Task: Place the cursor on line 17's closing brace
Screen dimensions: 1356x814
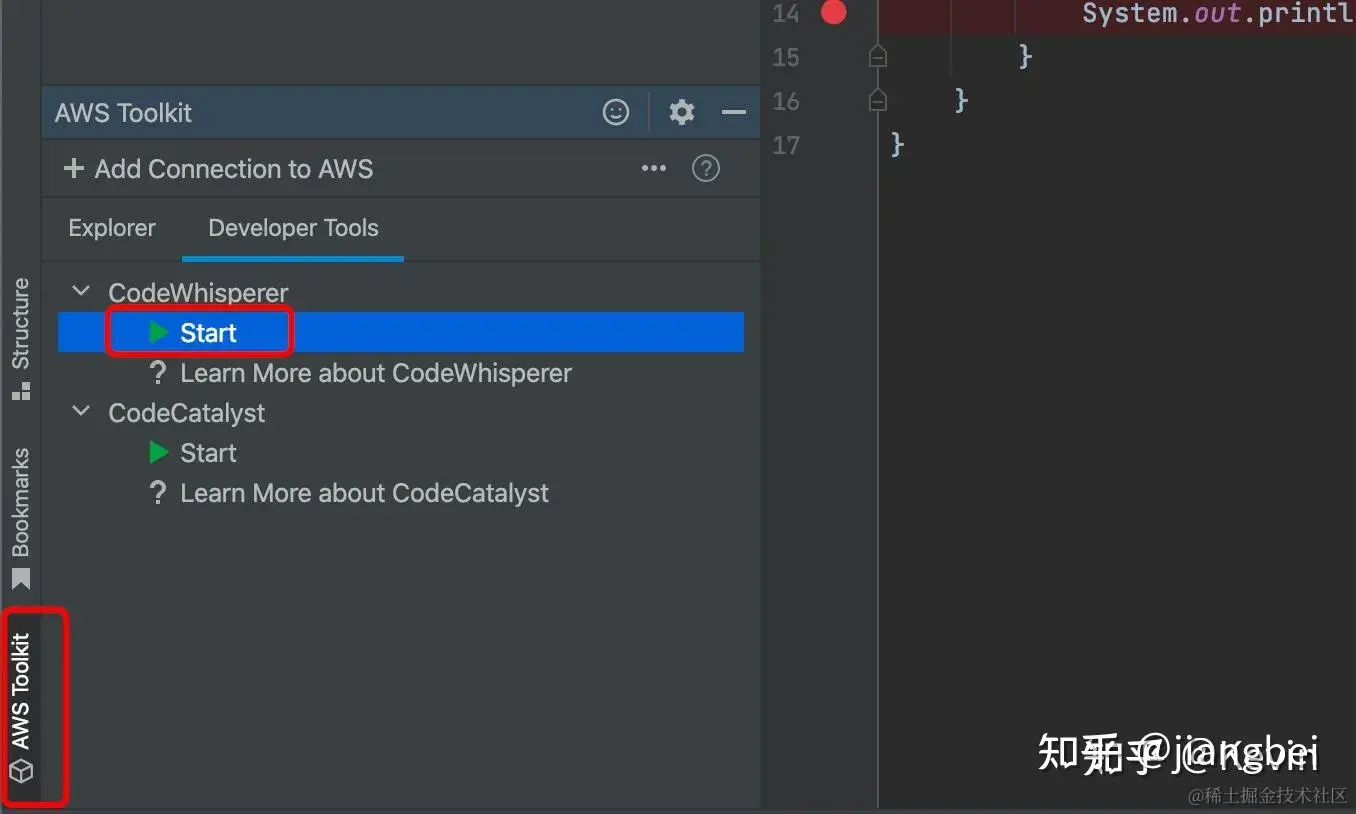Action: (x=897, y=145)
